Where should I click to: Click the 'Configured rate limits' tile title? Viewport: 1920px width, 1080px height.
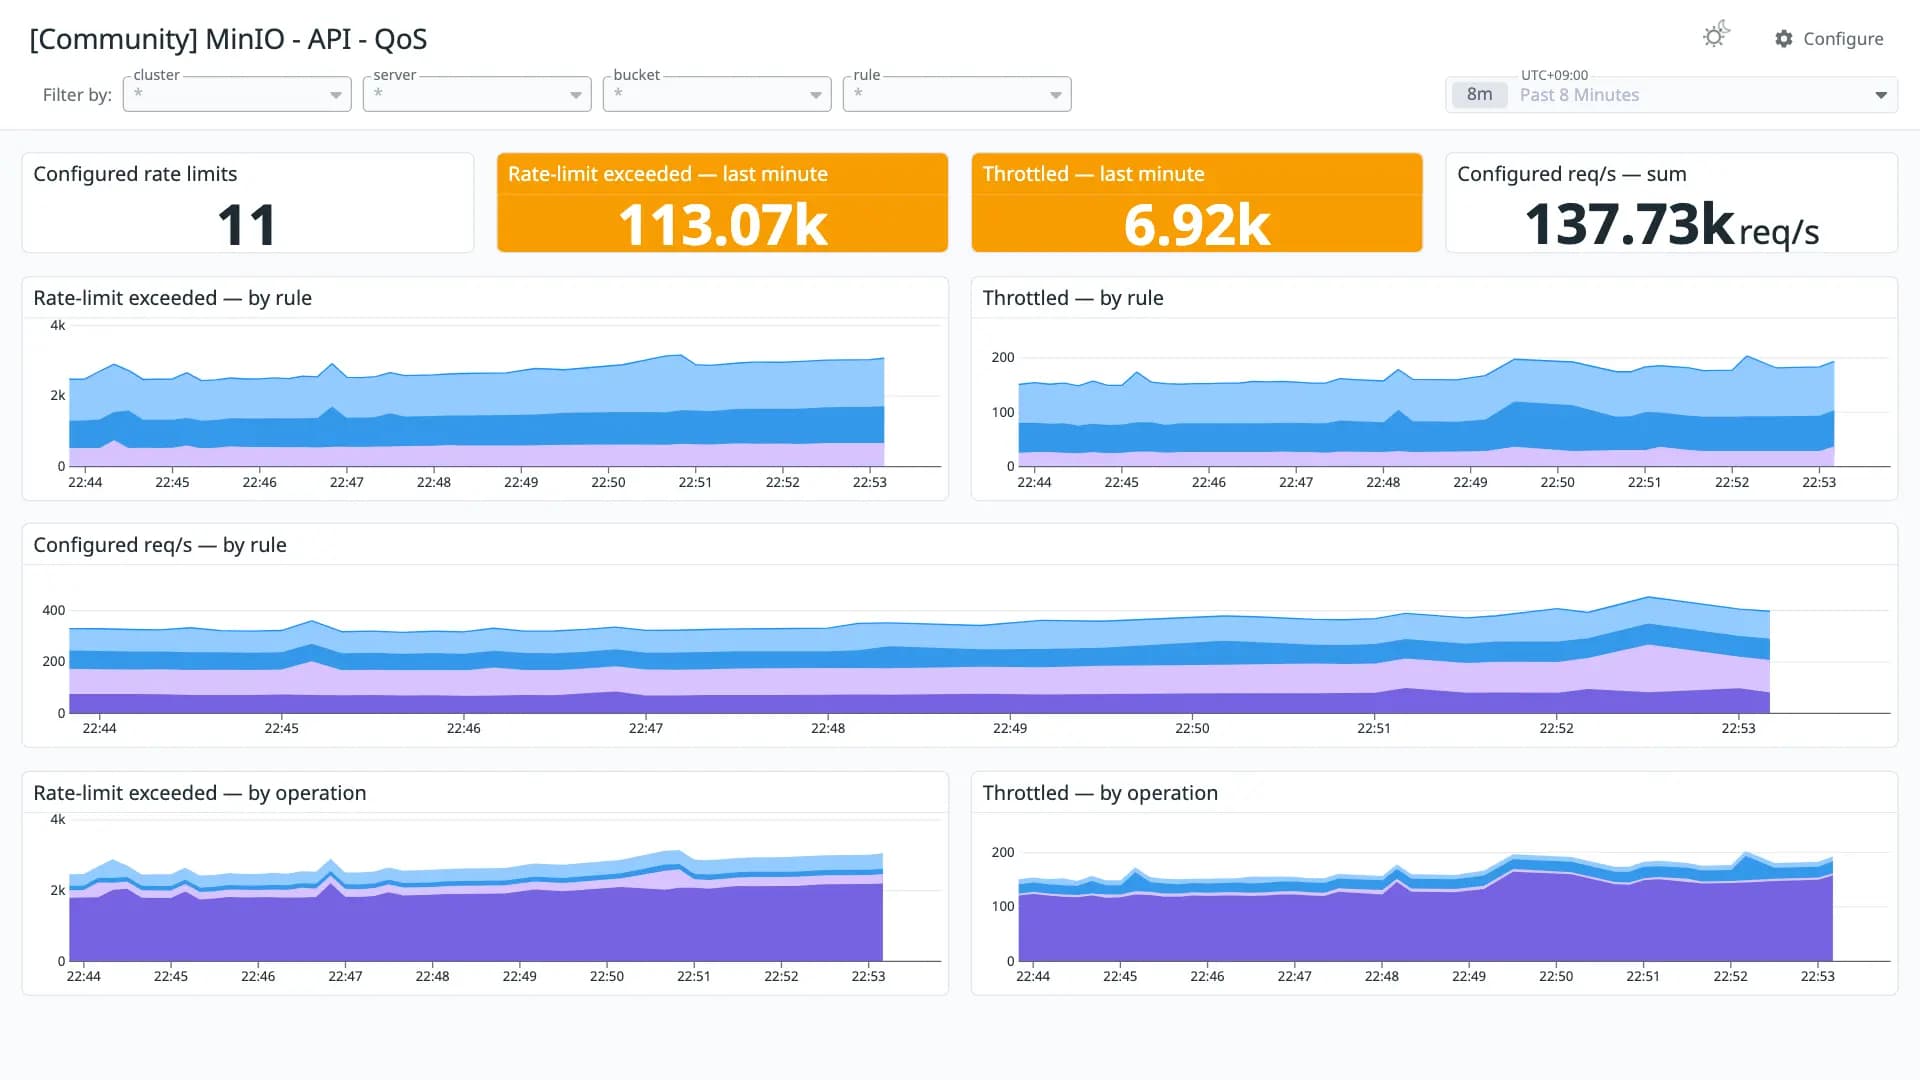135,174
